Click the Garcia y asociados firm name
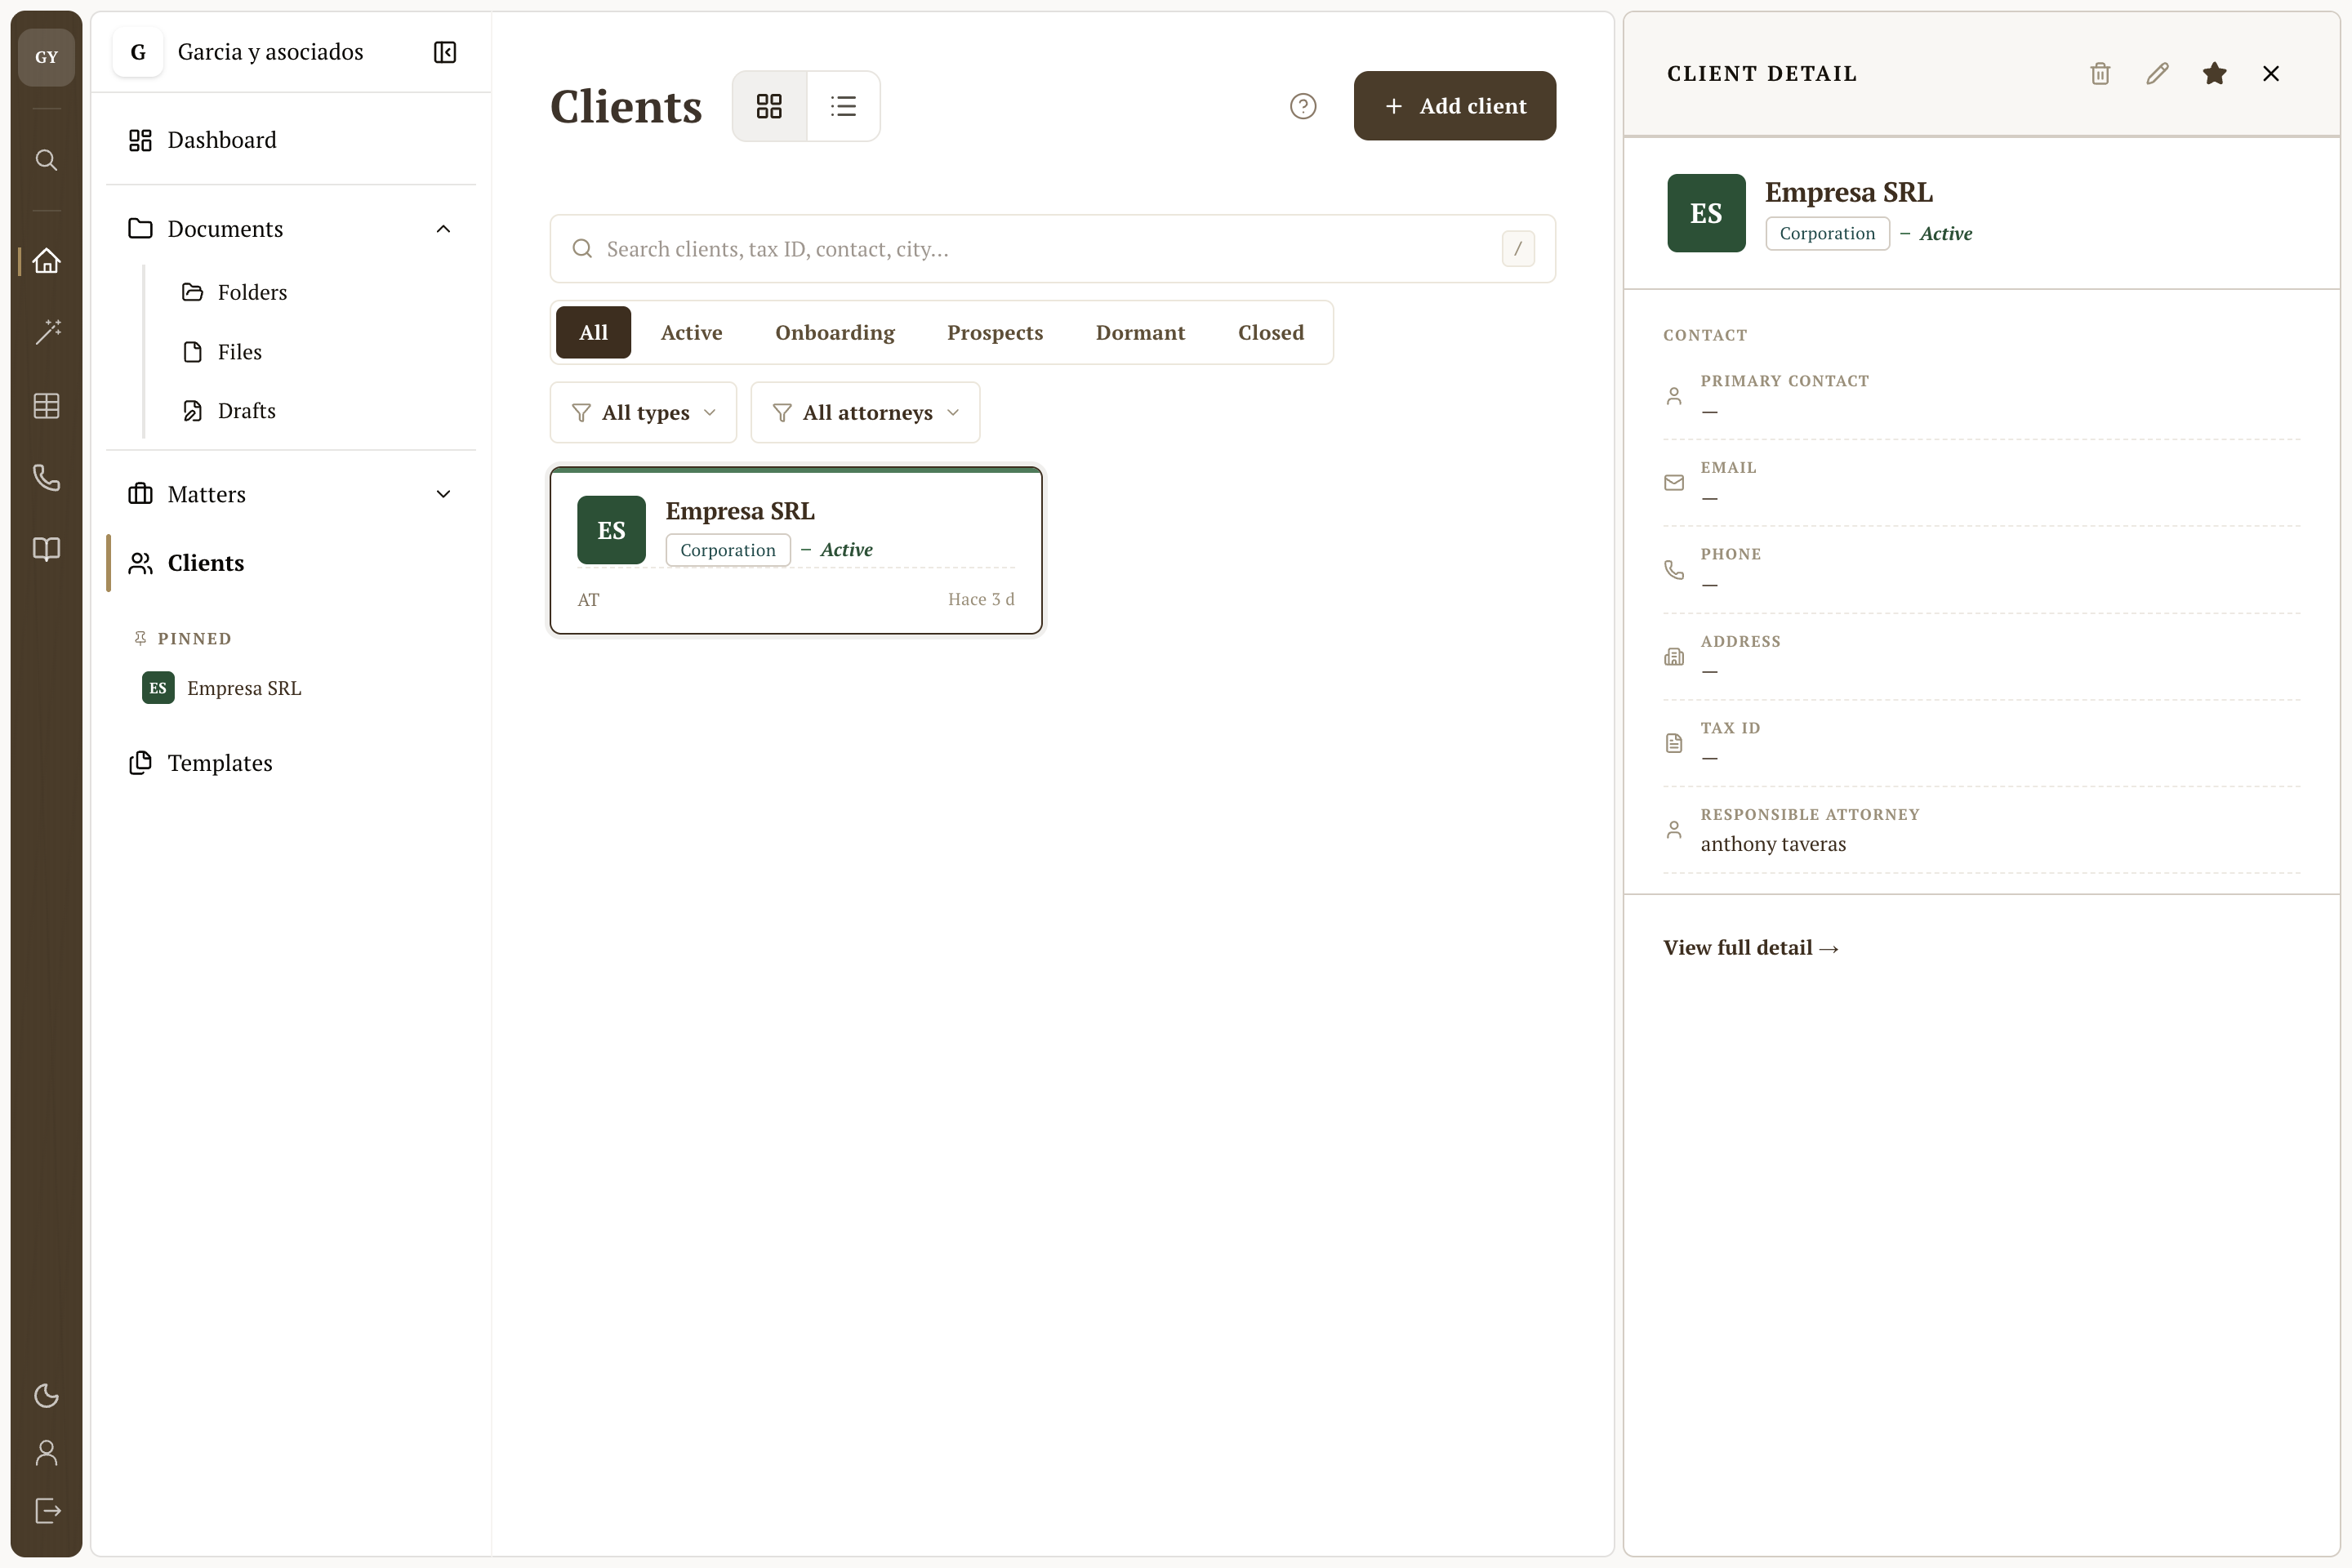 tap(270, 52)
